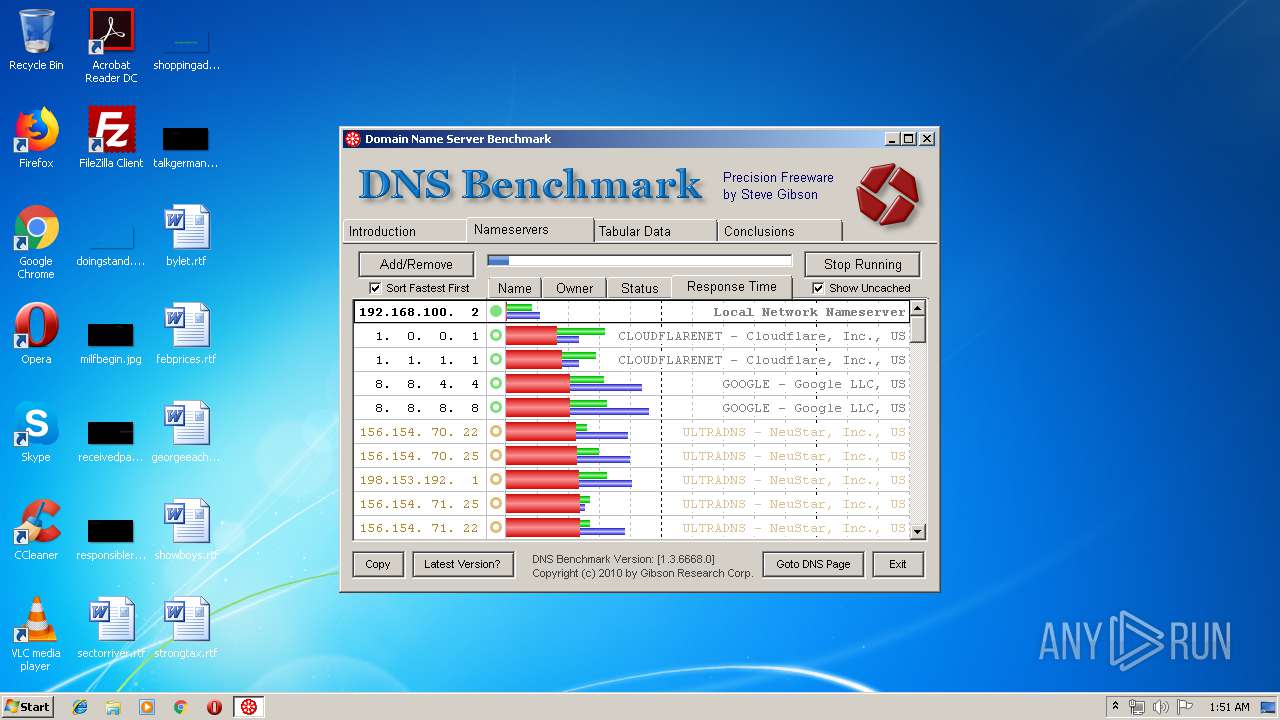Select the milfbegin.jpg file icon
The height and width of the screenshot is (720, 1280).
tap(111, 343)
